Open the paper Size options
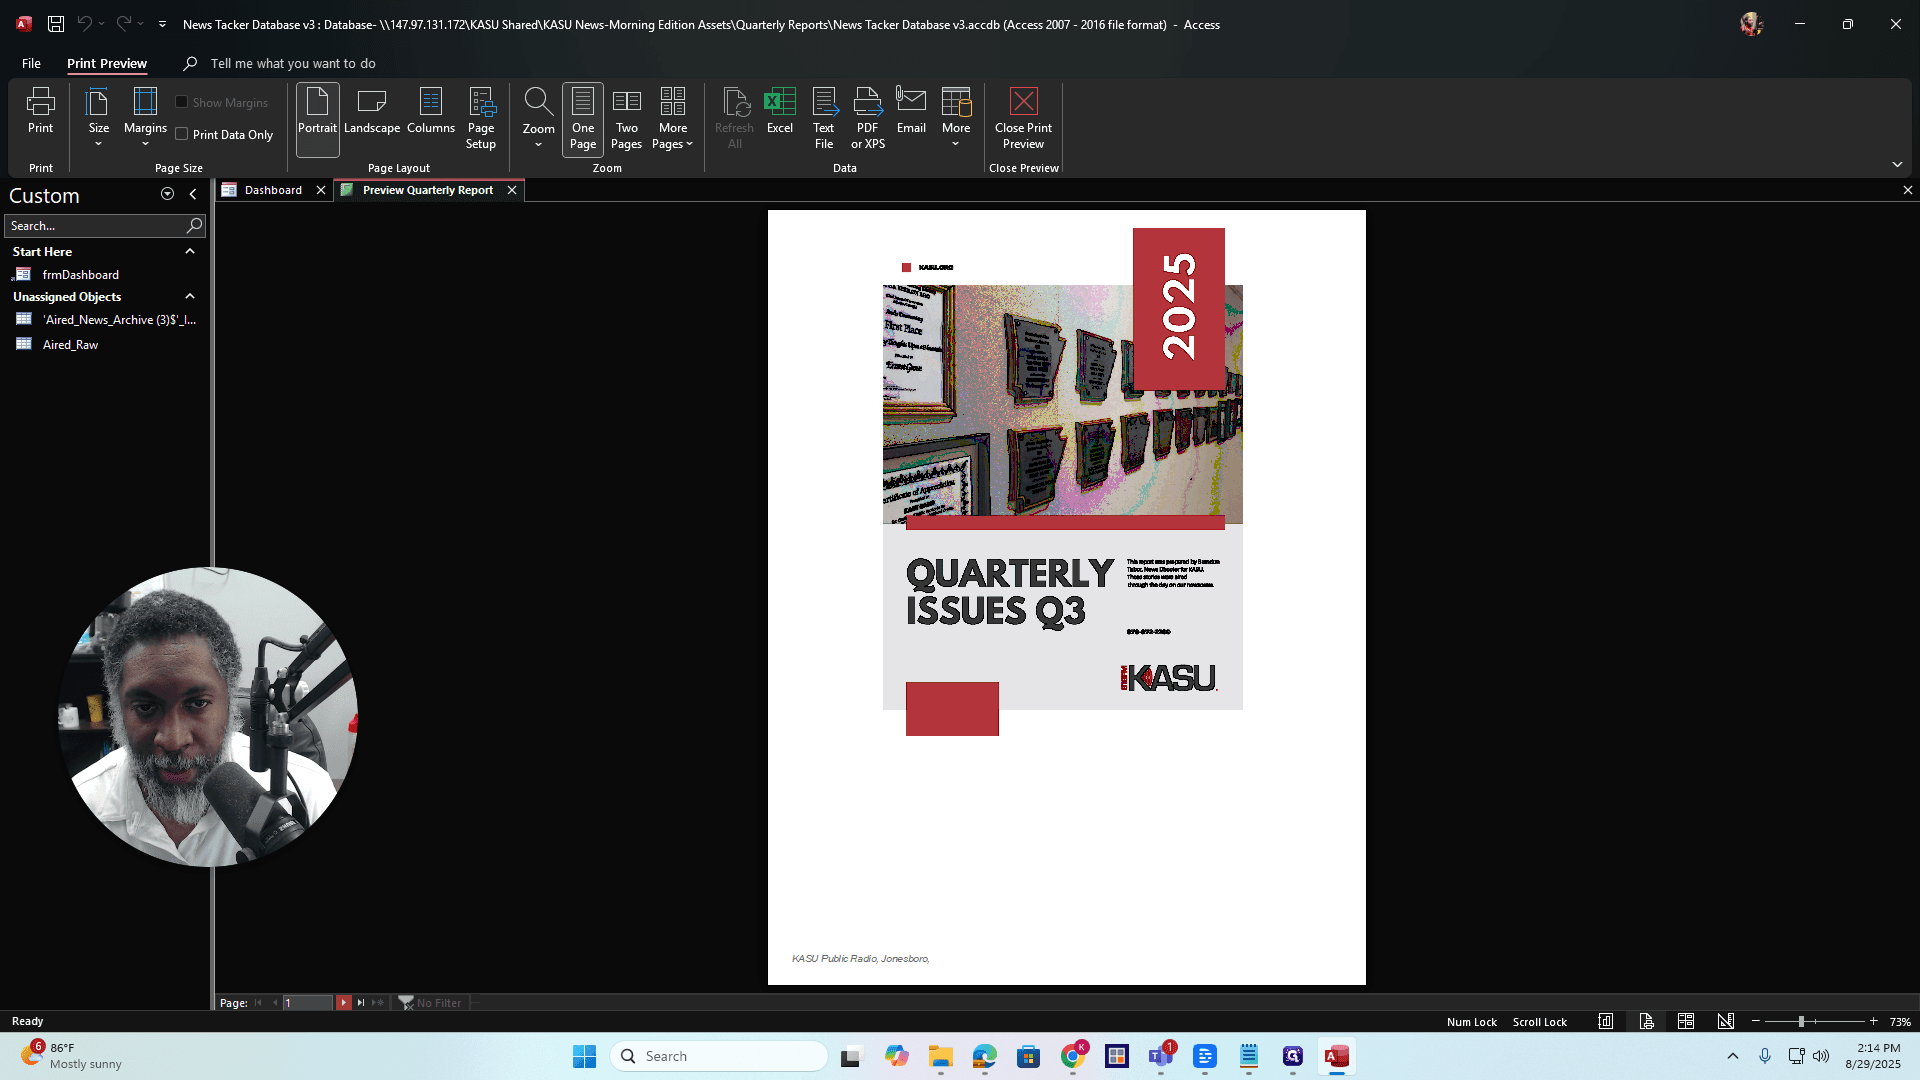This screenshot has width=1920, height=1080. coord(98,117)
